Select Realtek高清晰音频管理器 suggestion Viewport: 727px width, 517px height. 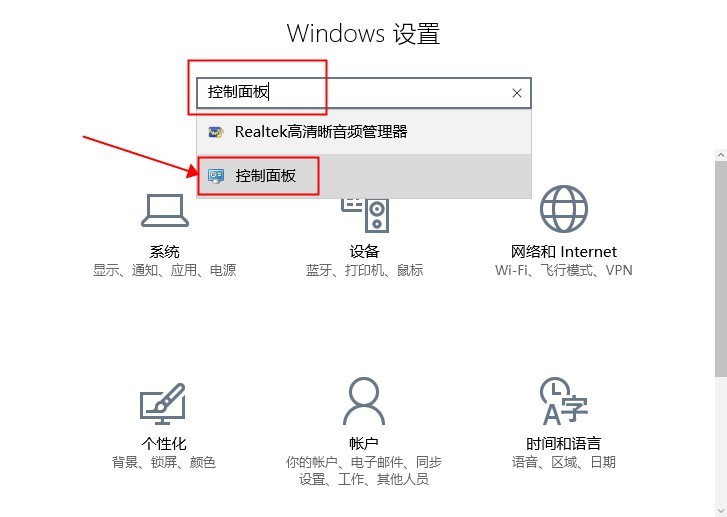pos(364,132)
